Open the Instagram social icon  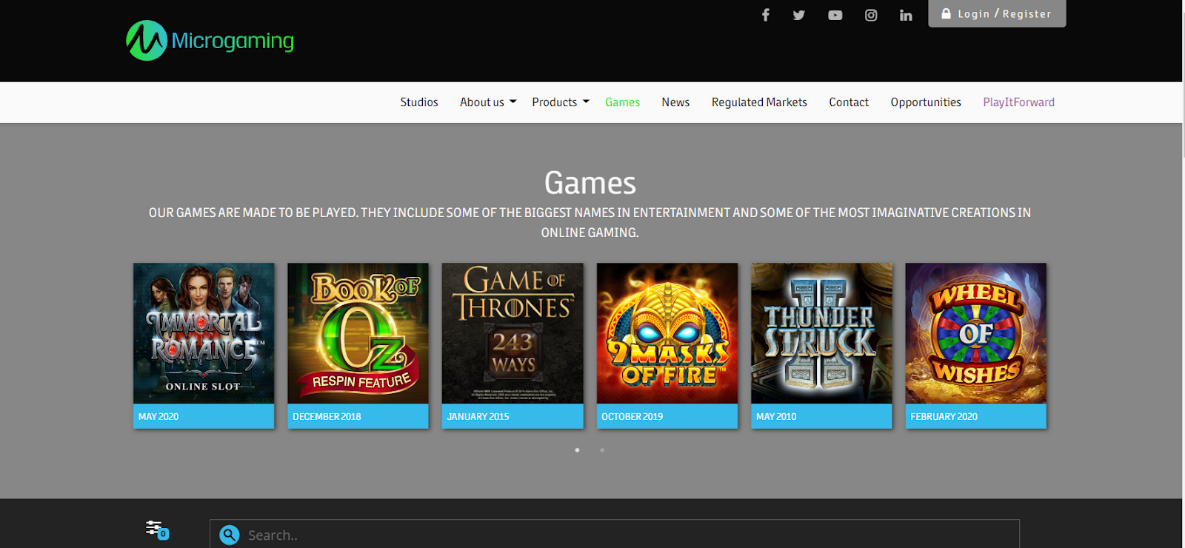pyautogui.click(x=871, y=15)
